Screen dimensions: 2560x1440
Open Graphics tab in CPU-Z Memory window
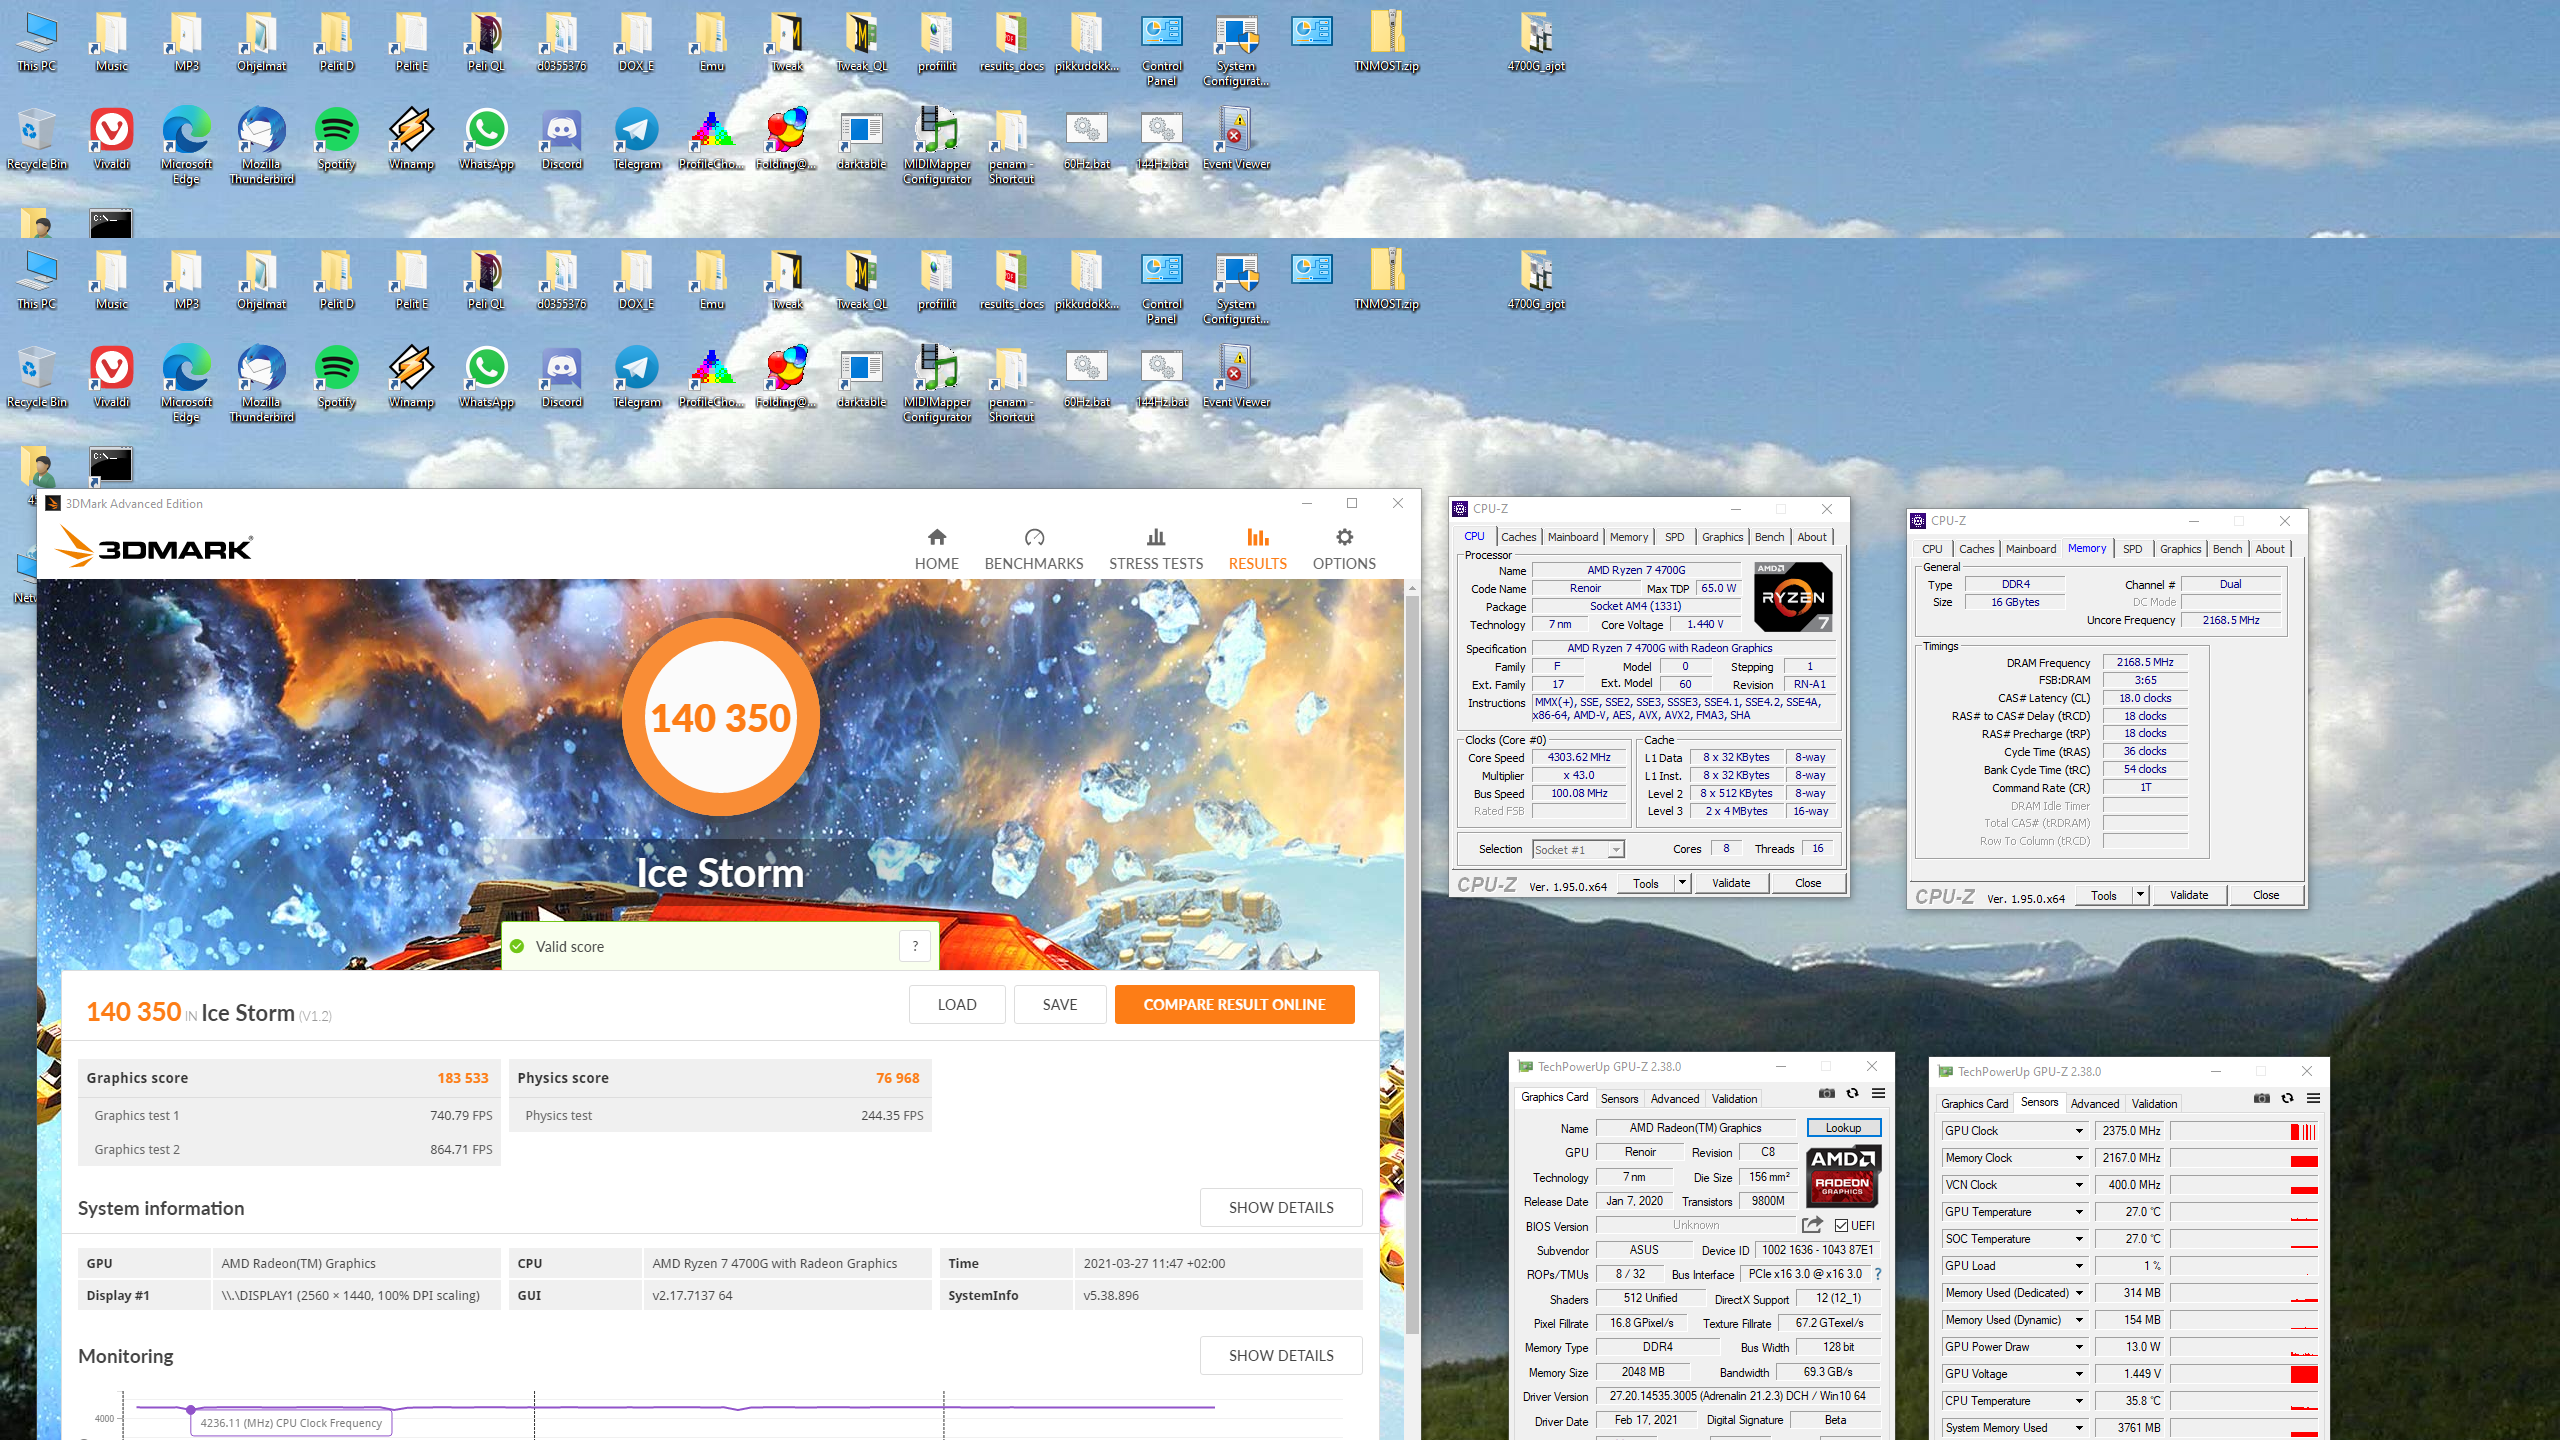click(x=2180, y=549)
